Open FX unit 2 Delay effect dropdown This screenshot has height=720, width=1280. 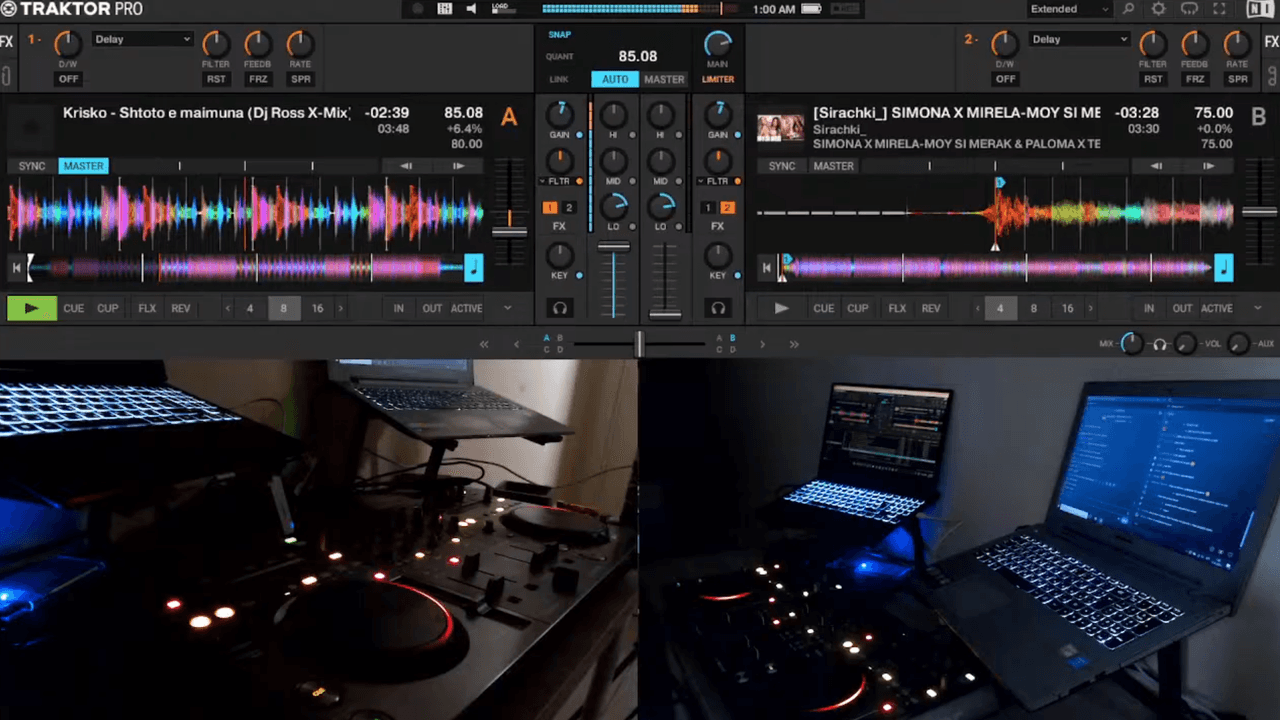click(1079, 39)
